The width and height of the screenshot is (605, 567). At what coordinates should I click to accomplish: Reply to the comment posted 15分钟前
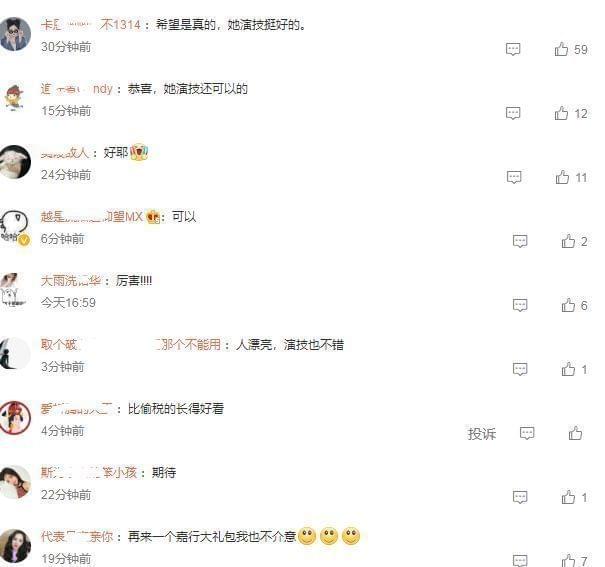coord(513,113)
